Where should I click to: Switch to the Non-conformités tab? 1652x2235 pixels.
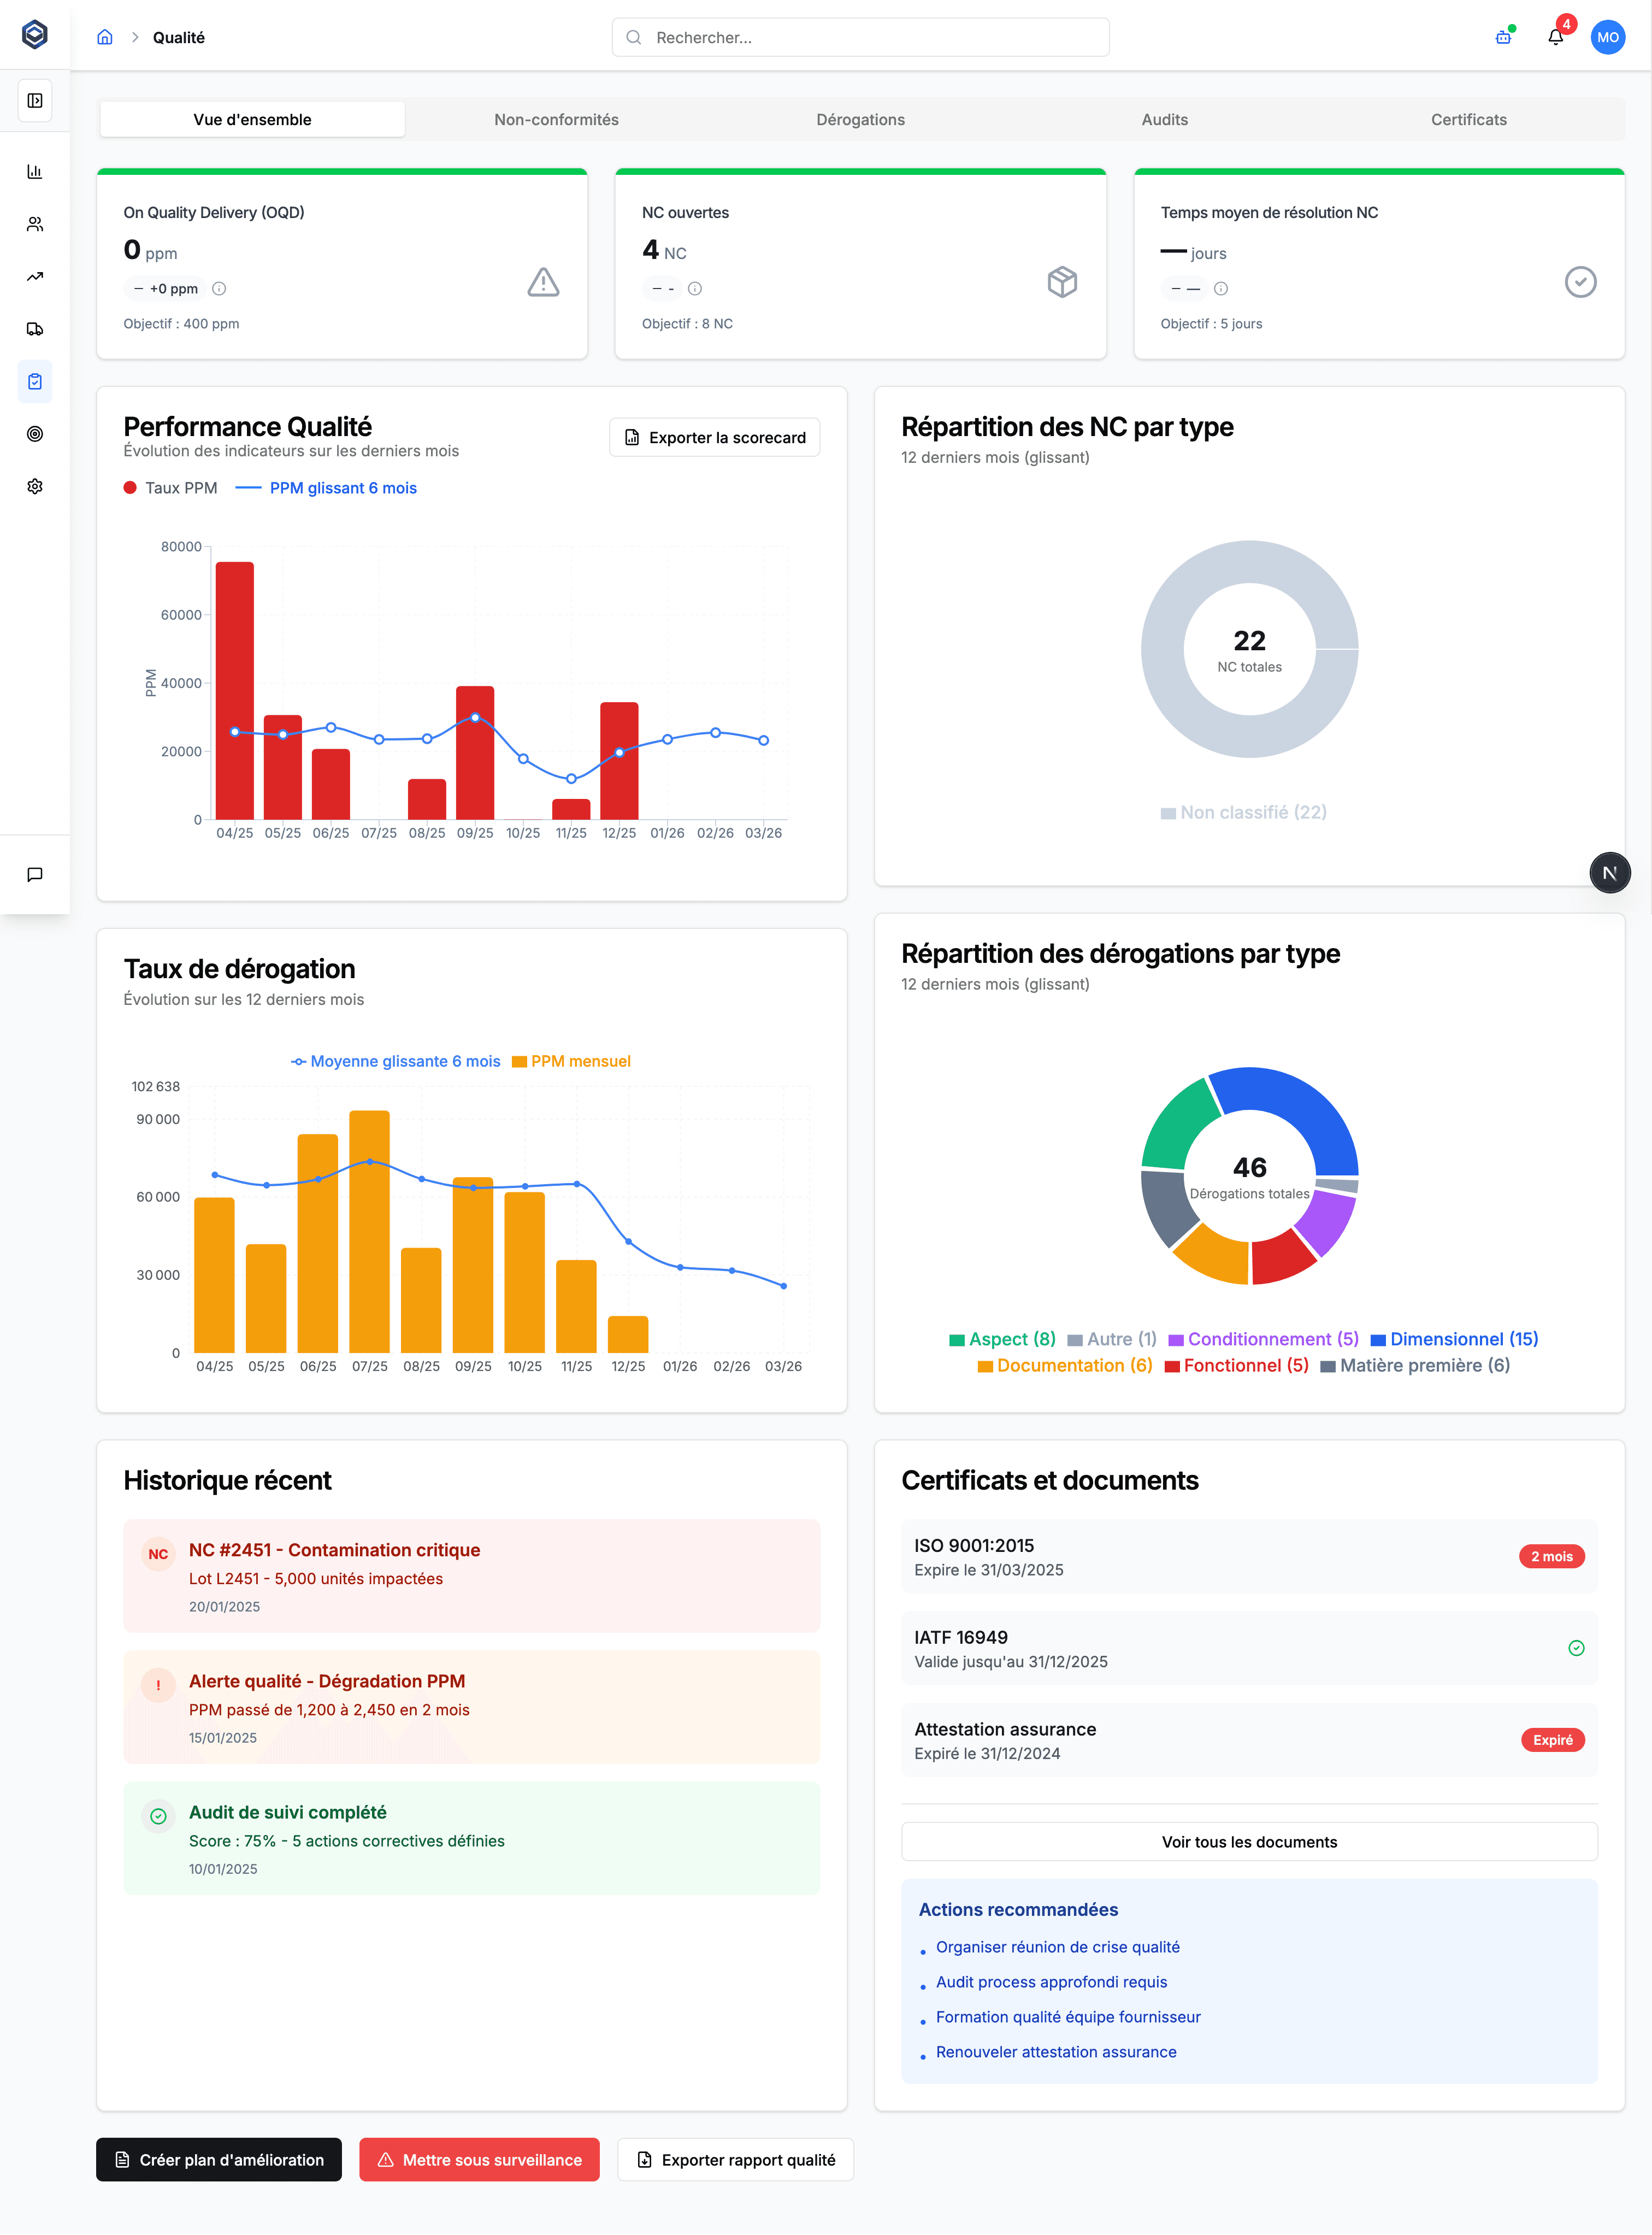556,120
